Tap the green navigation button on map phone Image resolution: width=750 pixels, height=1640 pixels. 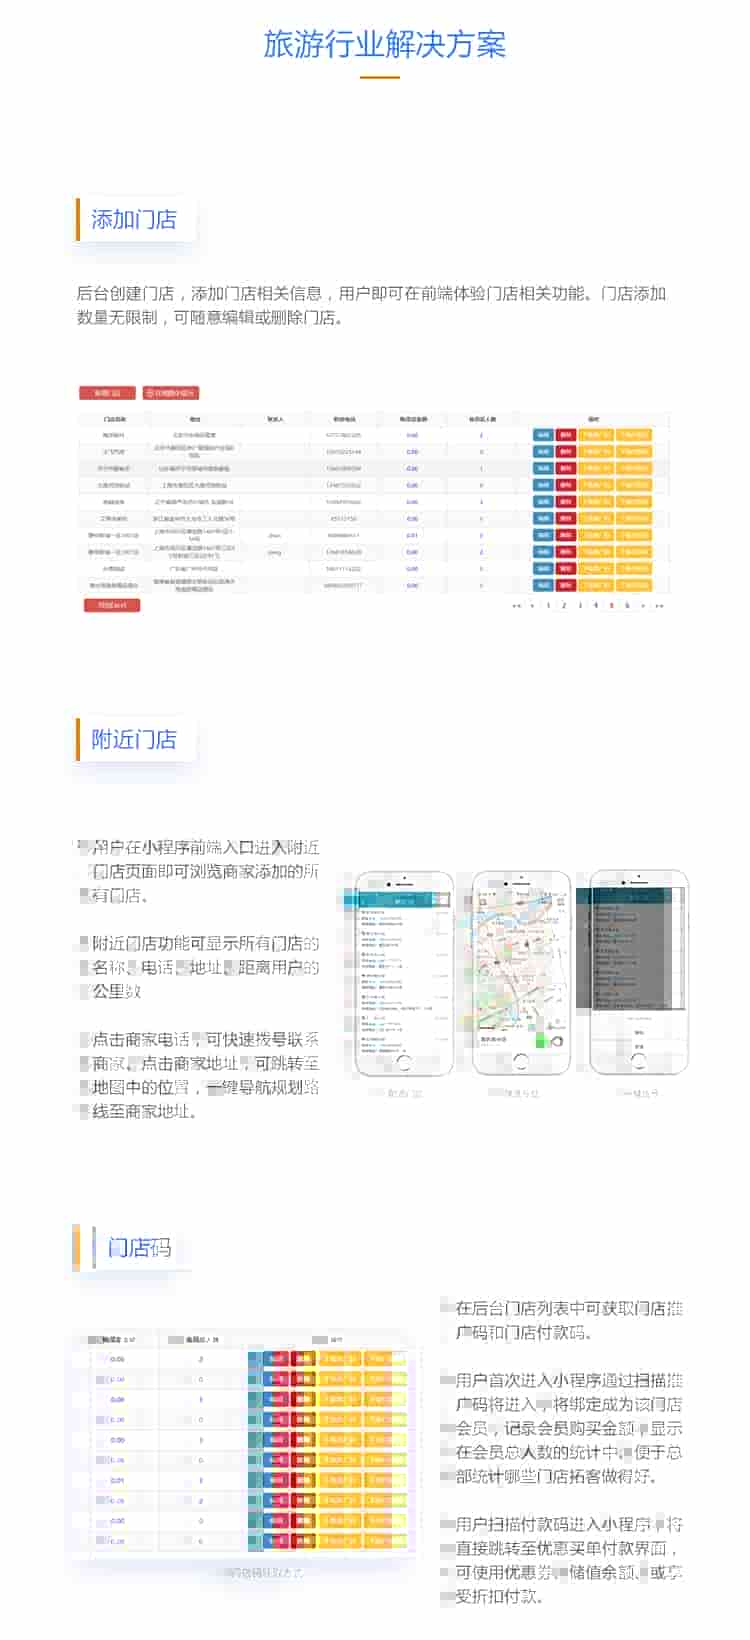pyautogui.click(x=541, y=1040)
